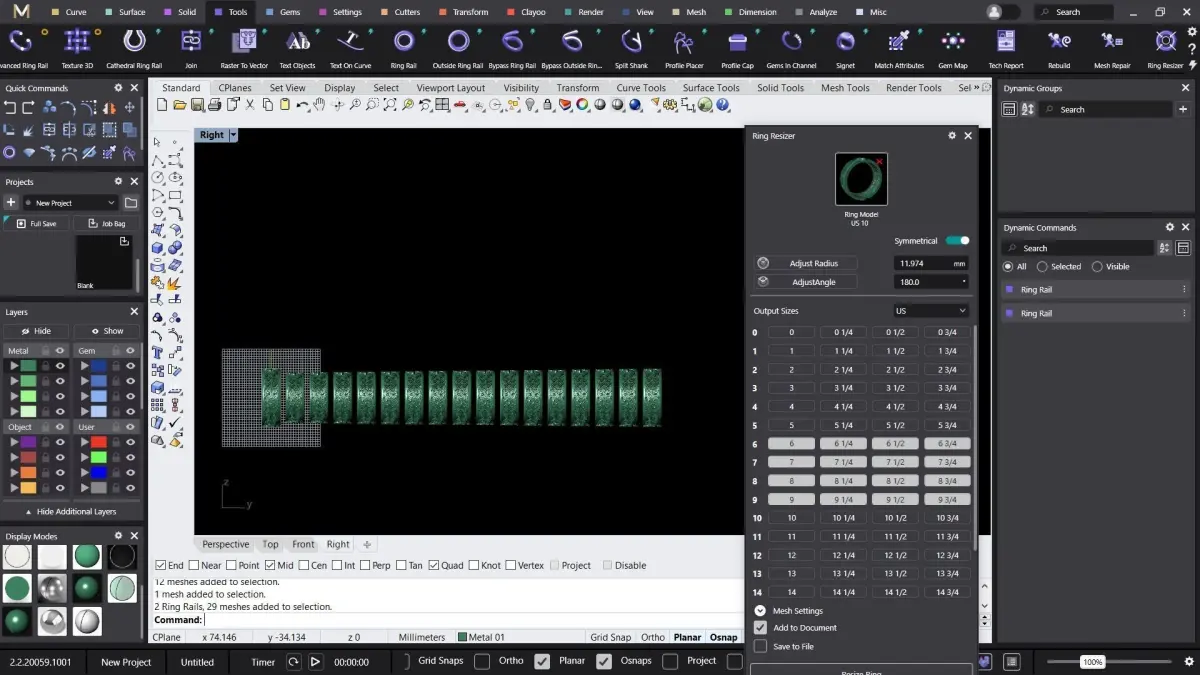
Task: Open the Render Tools toolbar tab
Action: click(913, 88)
